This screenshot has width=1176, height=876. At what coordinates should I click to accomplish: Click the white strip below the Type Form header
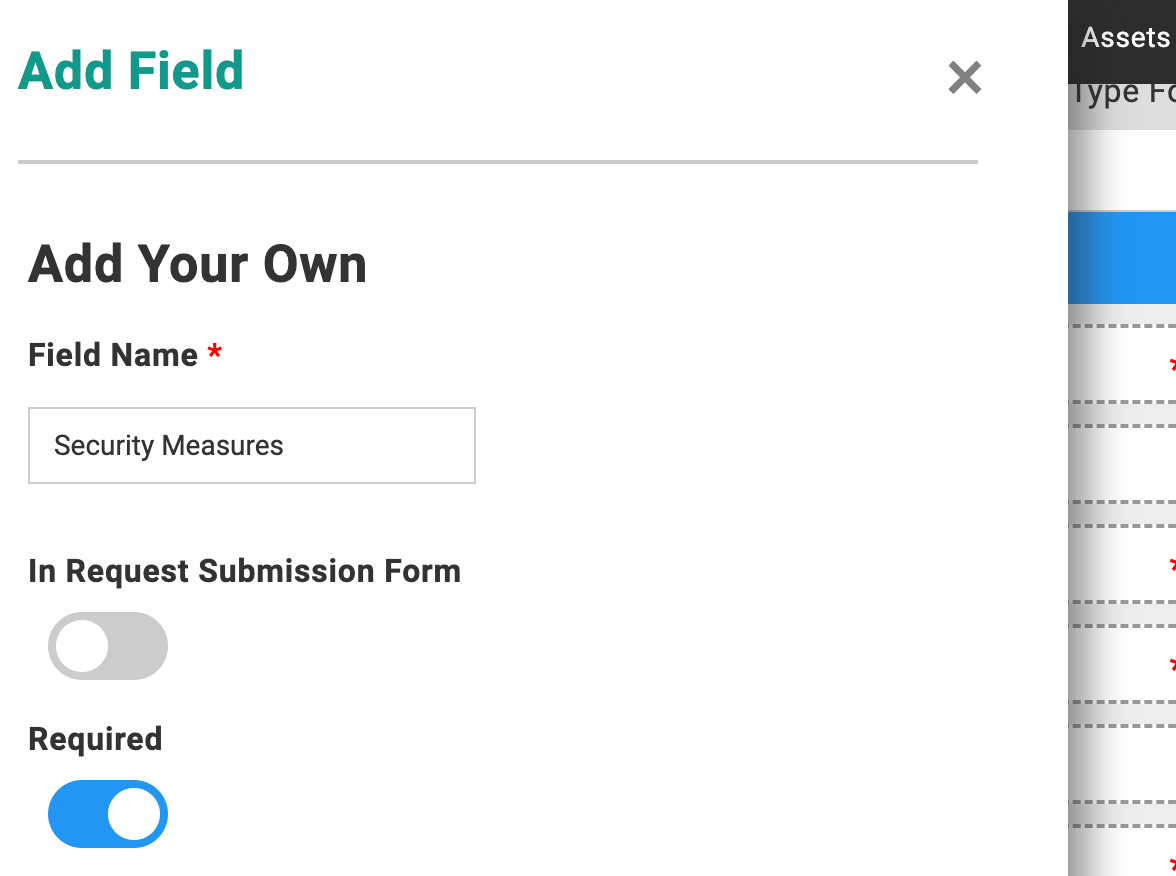1122,170
